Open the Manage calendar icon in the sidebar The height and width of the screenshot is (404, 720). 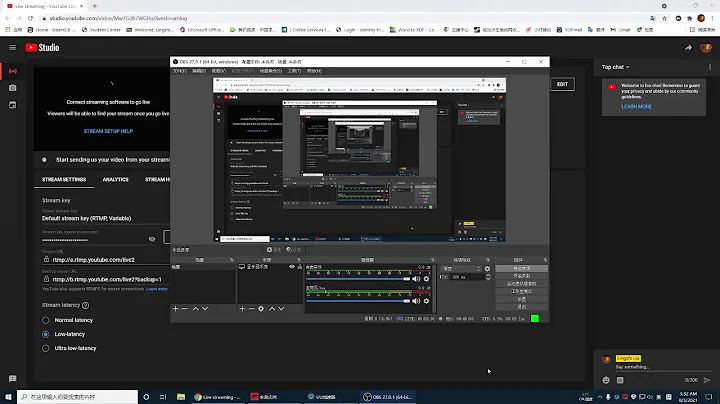[x=13, y=105]
